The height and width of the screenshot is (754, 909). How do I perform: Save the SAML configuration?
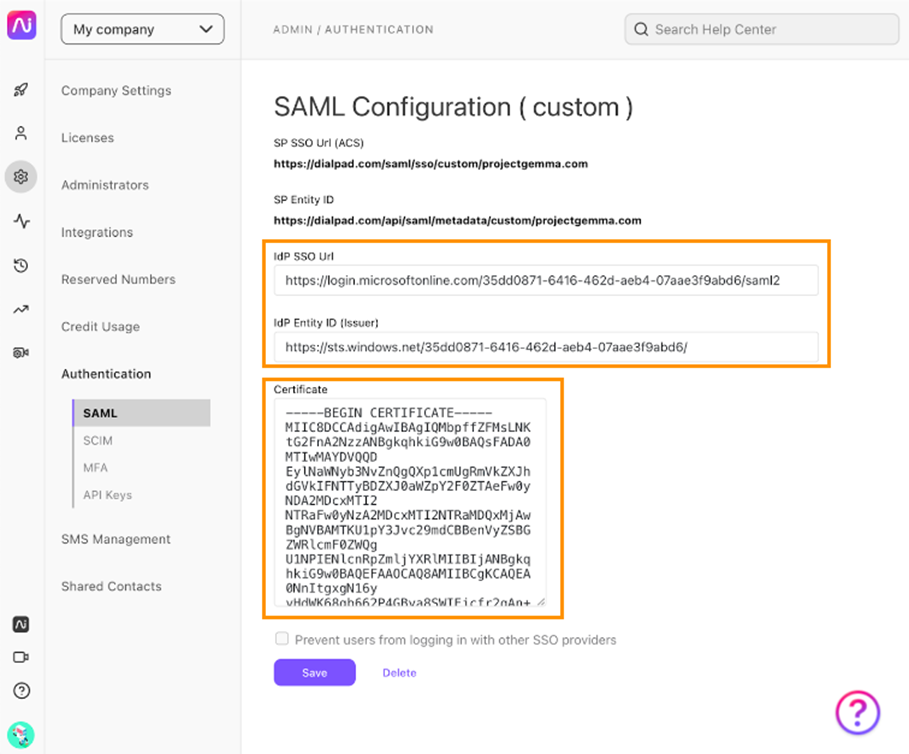click(315, 672)
